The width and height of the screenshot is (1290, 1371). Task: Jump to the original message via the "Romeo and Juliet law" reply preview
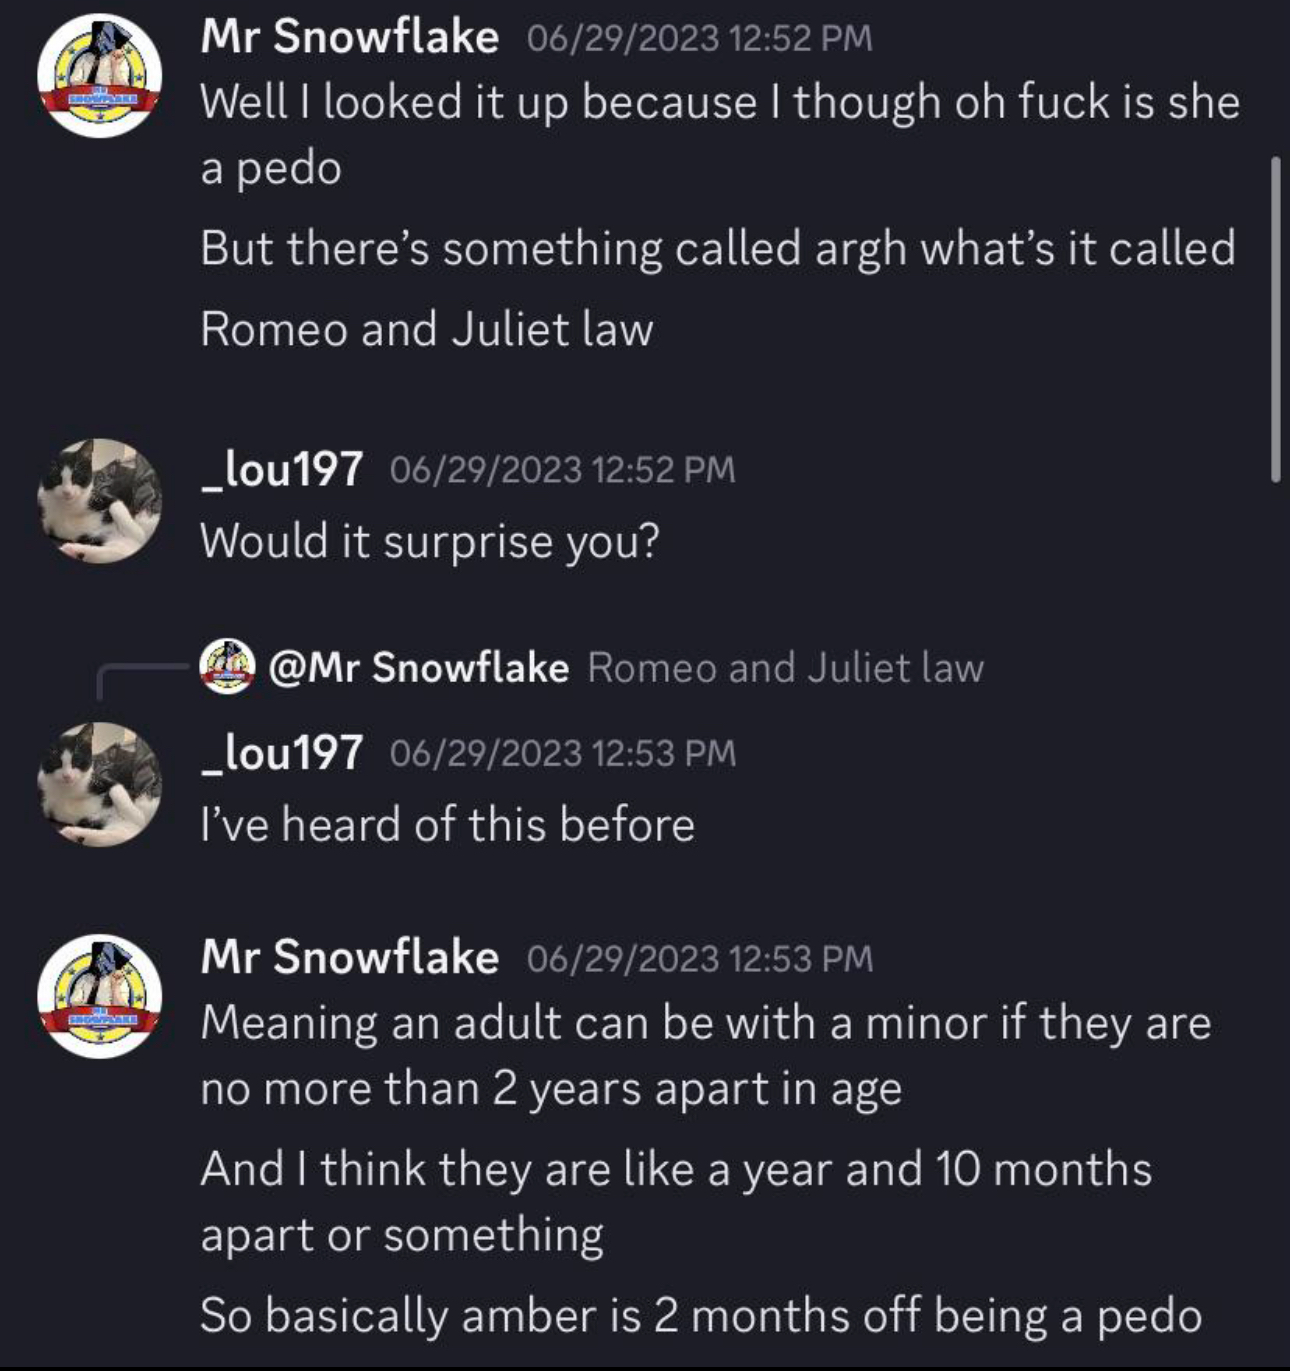tap(785, 667)
